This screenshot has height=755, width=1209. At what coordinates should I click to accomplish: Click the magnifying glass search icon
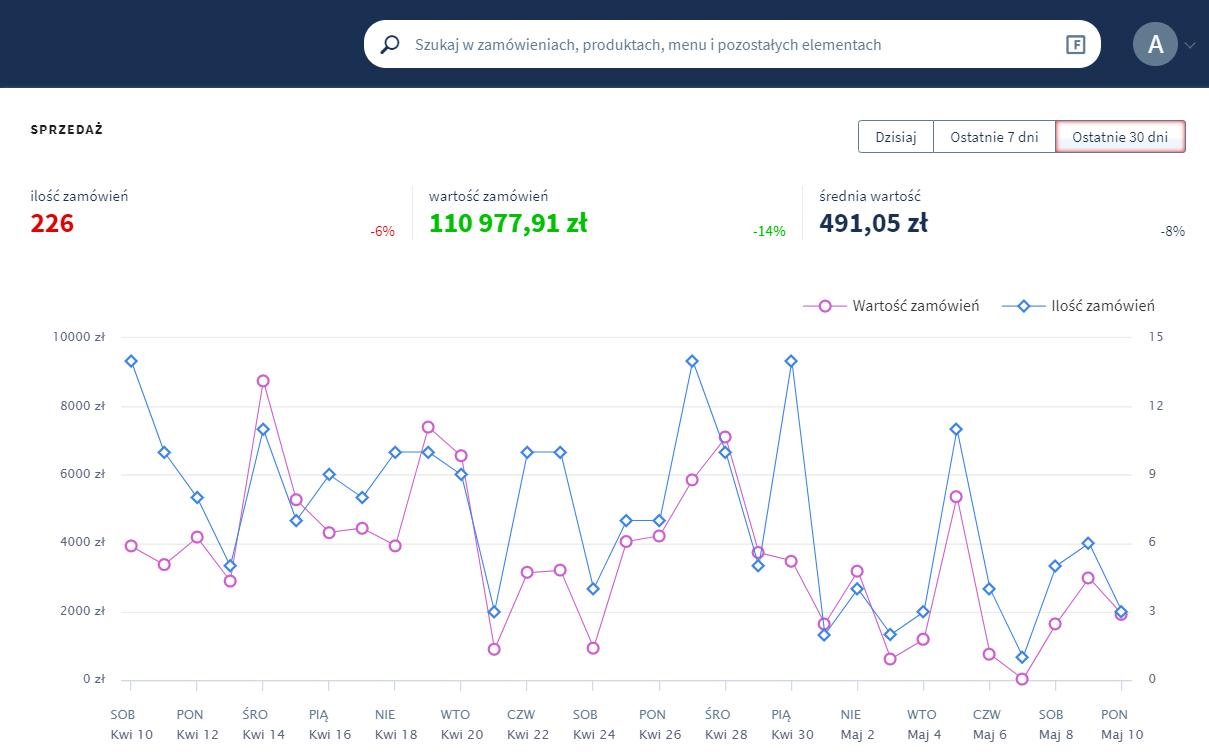(x=391, y=45)
